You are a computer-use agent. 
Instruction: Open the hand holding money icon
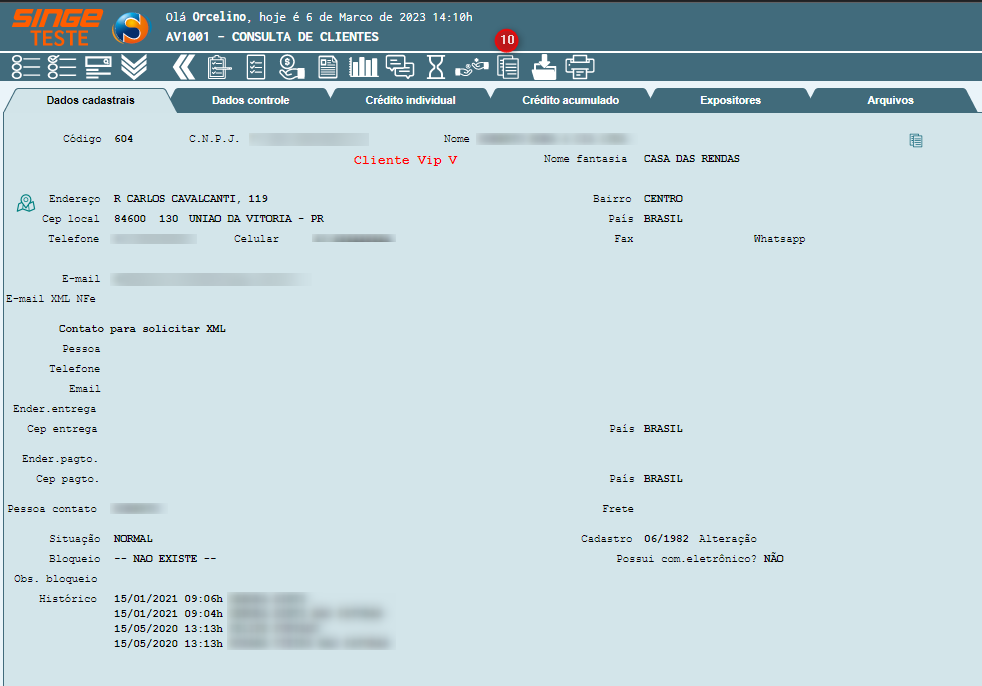click(291, 67)
